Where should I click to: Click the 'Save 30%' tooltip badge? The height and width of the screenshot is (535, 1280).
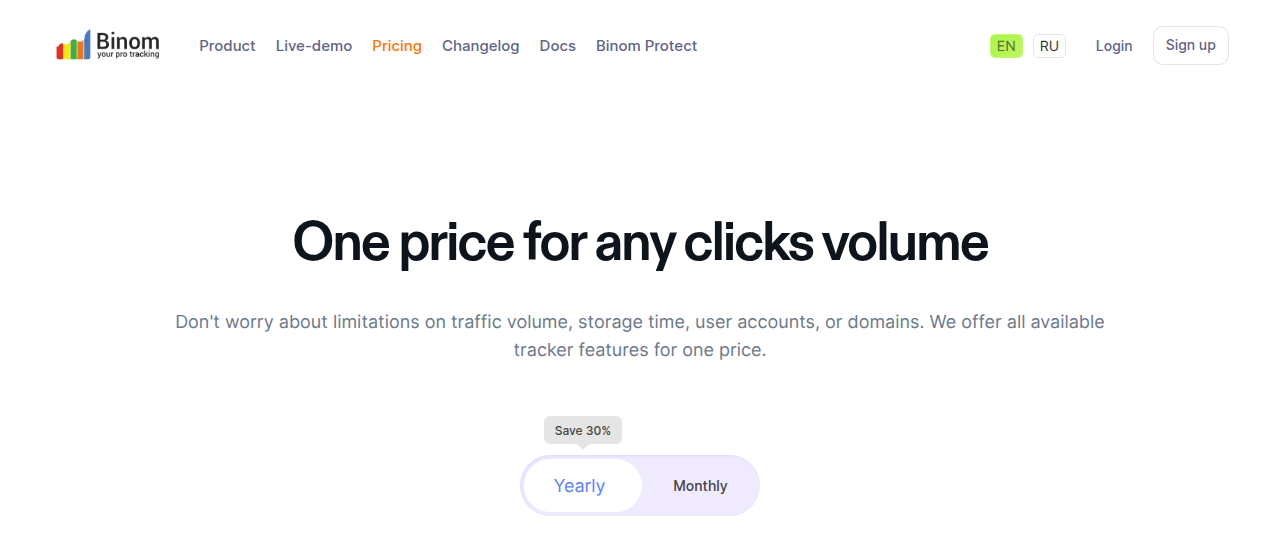583,430
